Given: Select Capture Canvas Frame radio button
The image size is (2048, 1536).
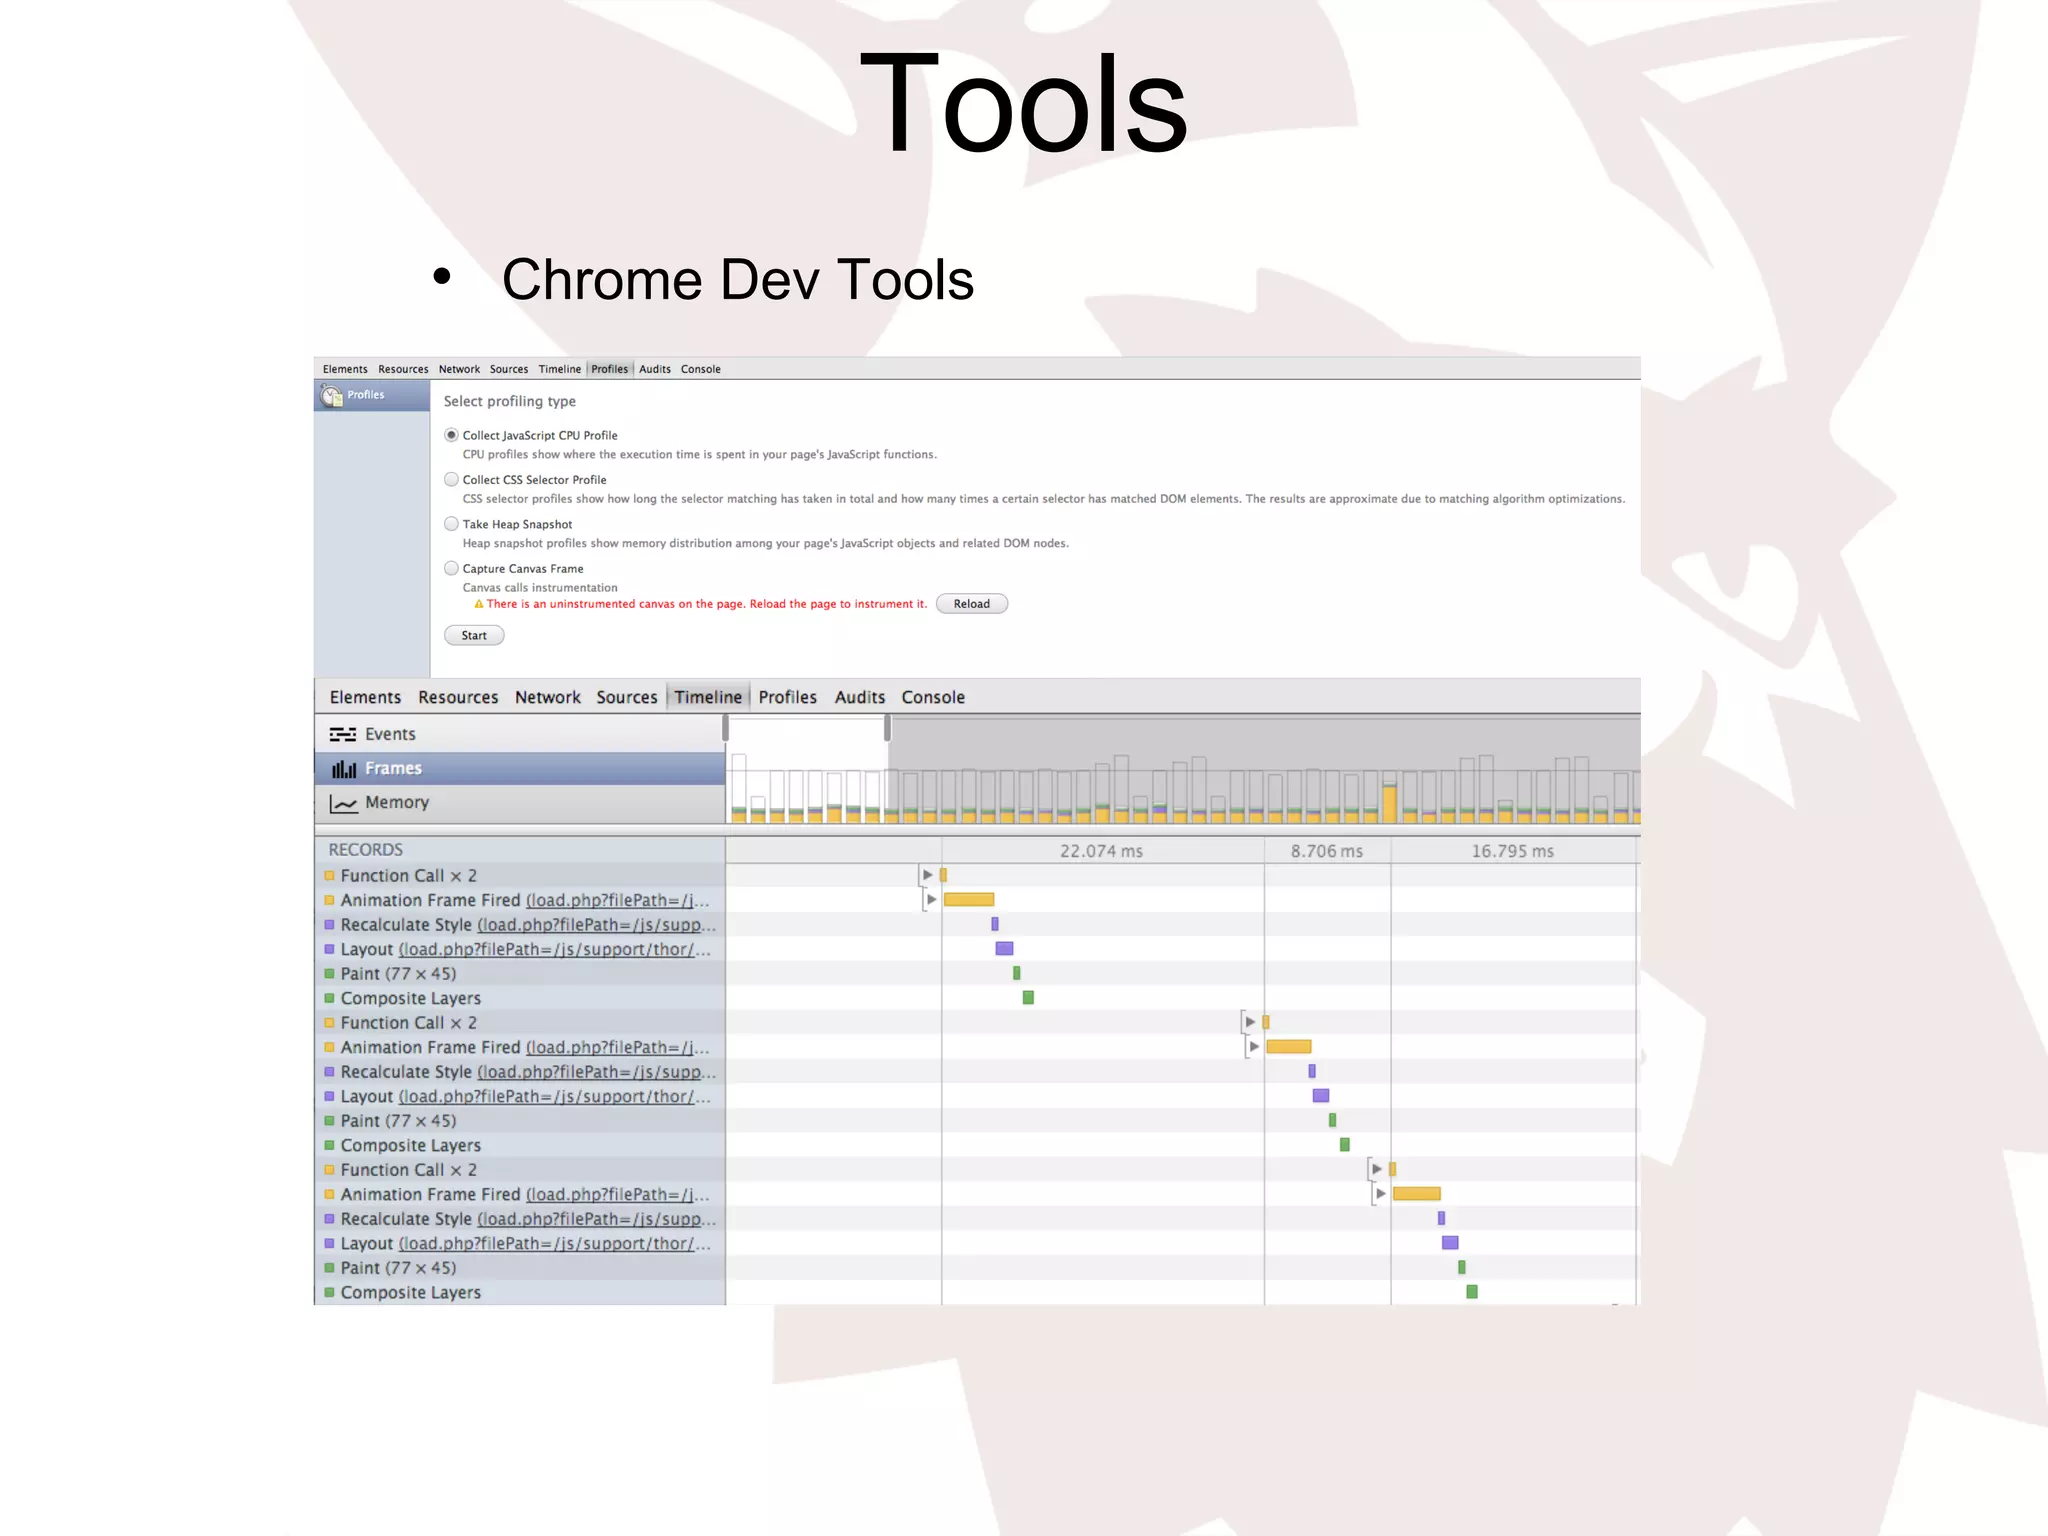Looking at the screenshot, I should pos(451,568).
